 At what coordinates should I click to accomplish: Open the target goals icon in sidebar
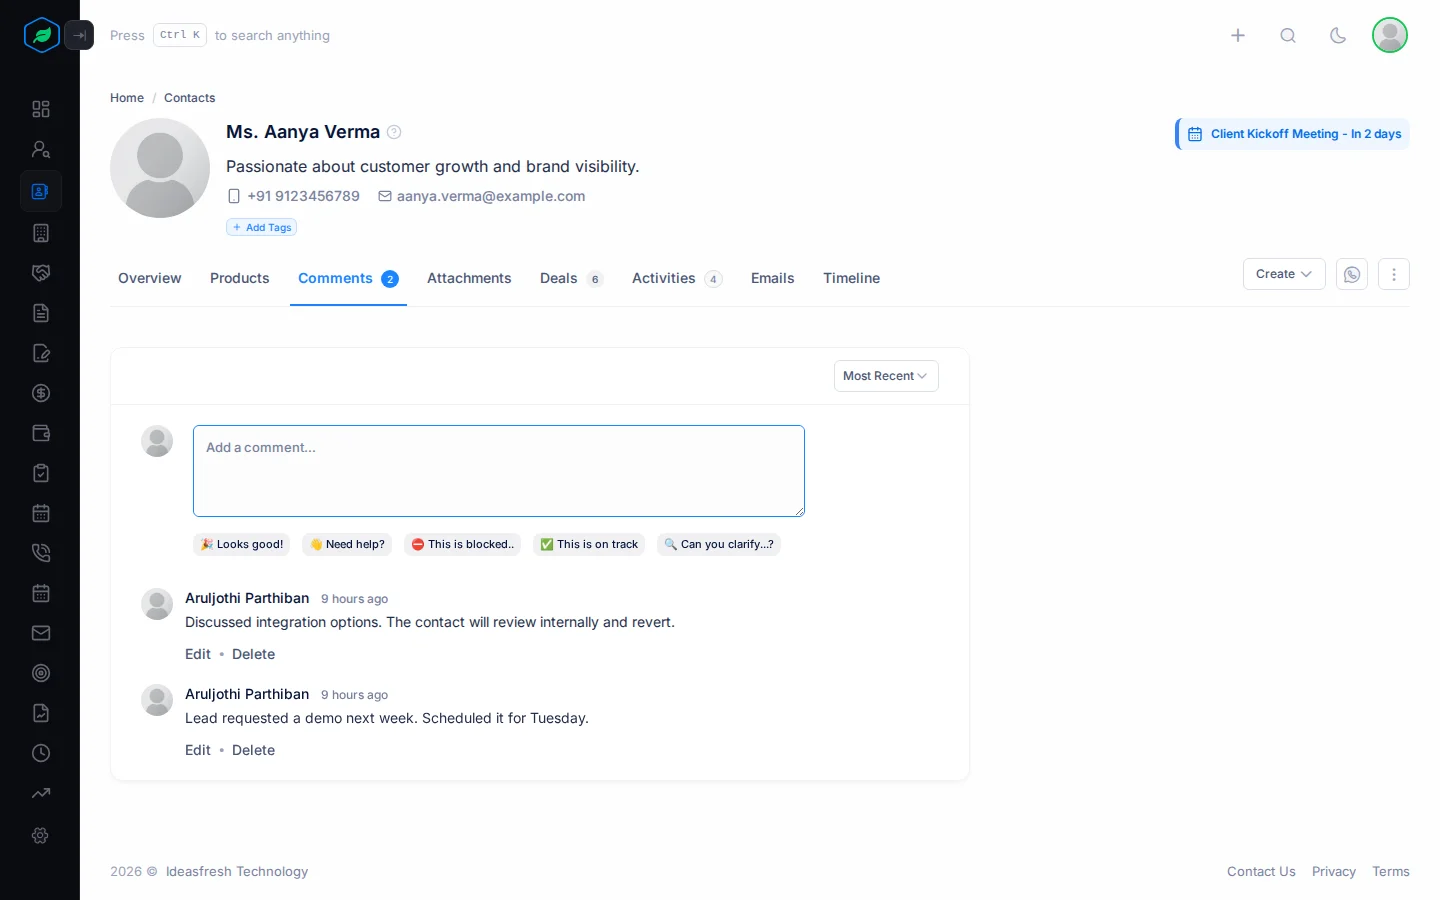[41, 673]
